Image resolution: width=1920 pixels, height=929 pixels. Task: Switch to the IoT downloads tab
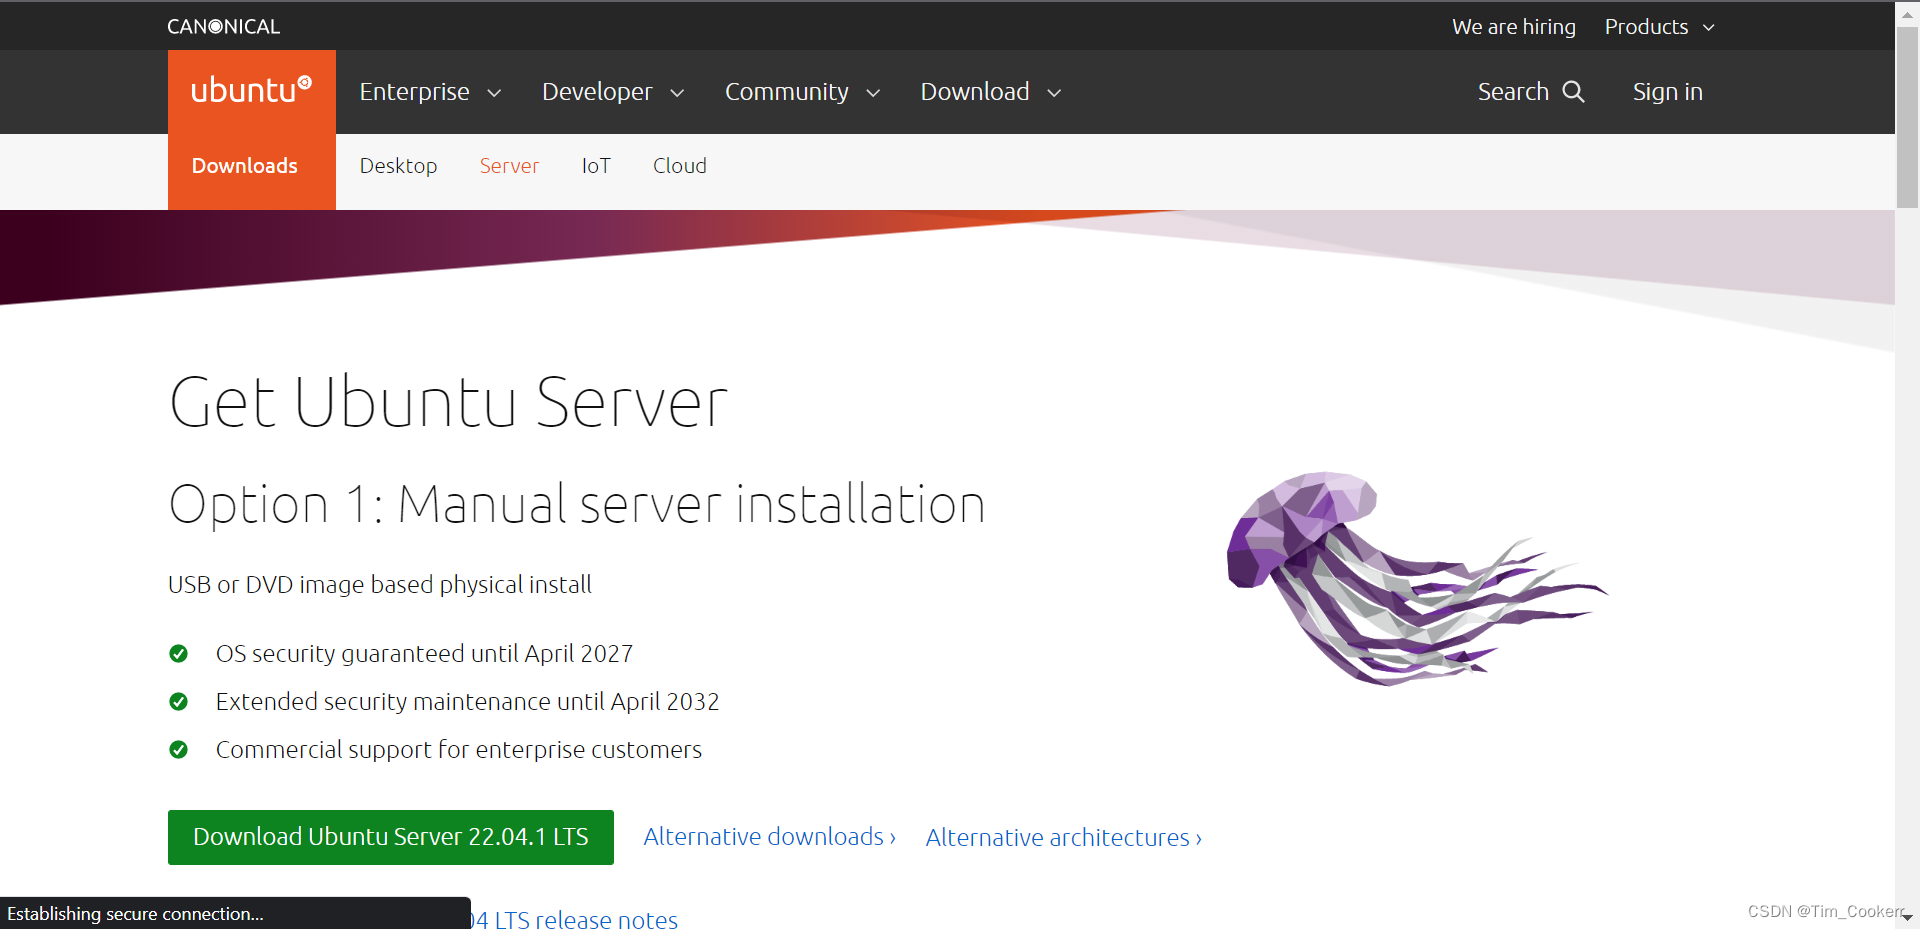pos(596,166)
